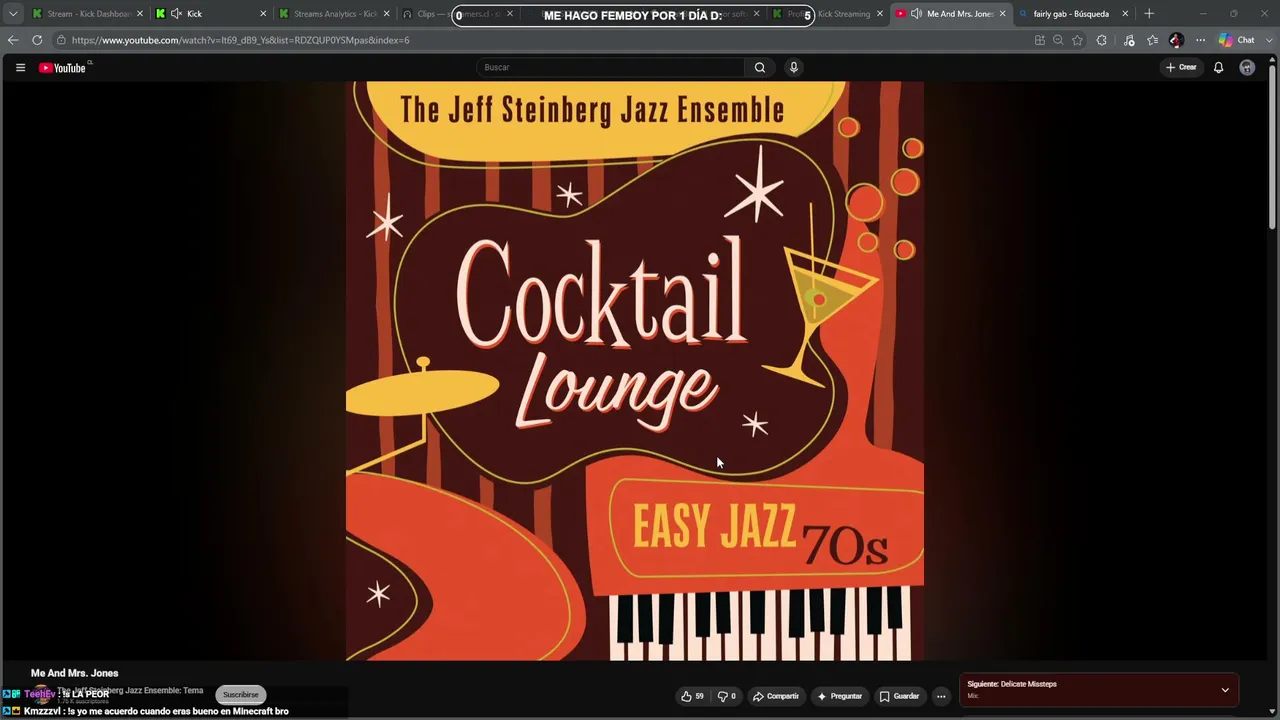Open more video actions (three dots)

tap(941, 696)
